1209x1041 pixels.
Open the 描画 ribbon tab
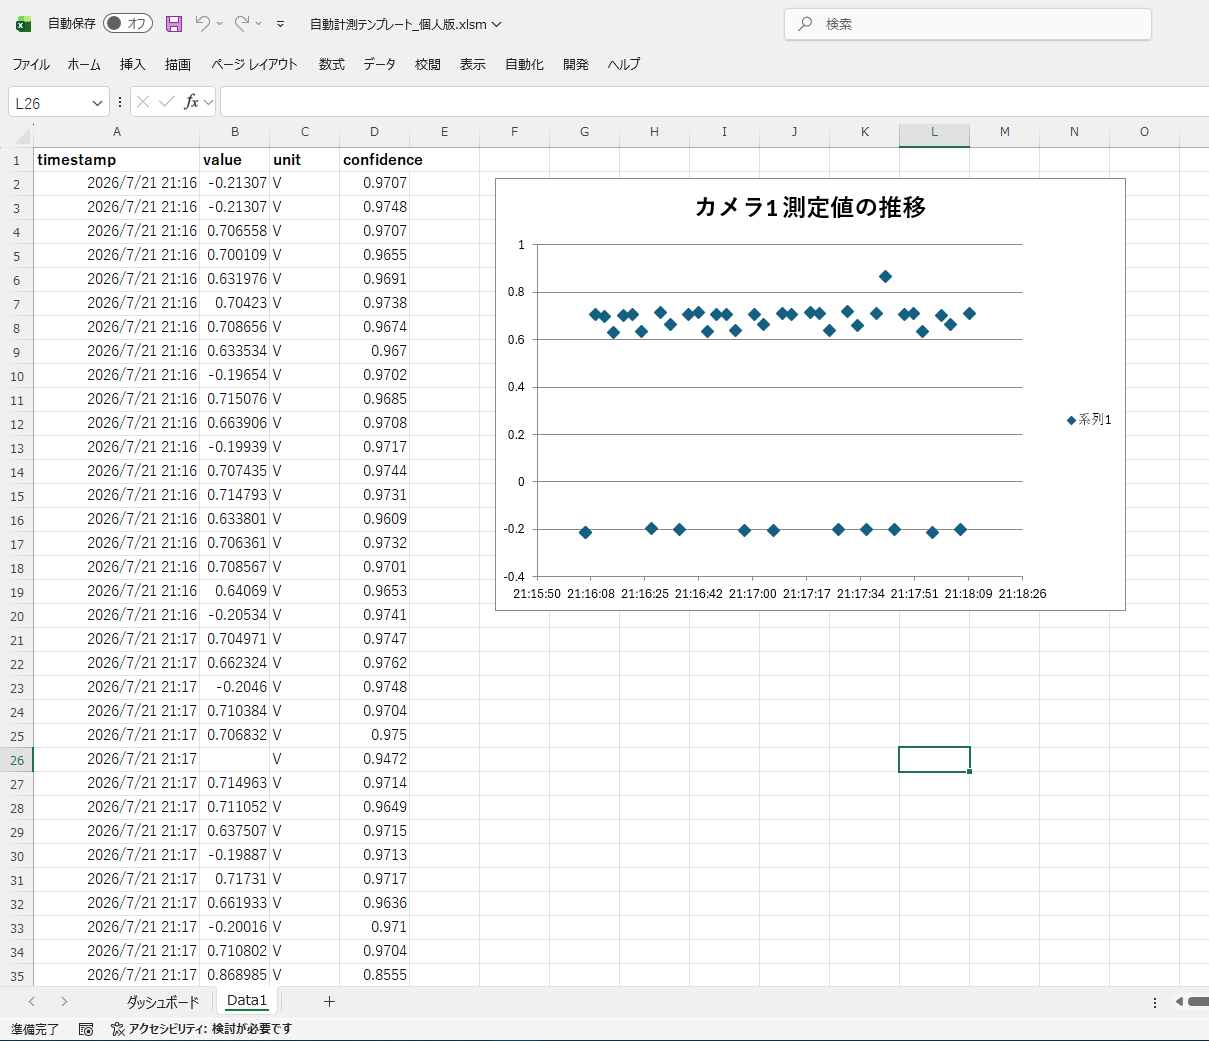178,64
